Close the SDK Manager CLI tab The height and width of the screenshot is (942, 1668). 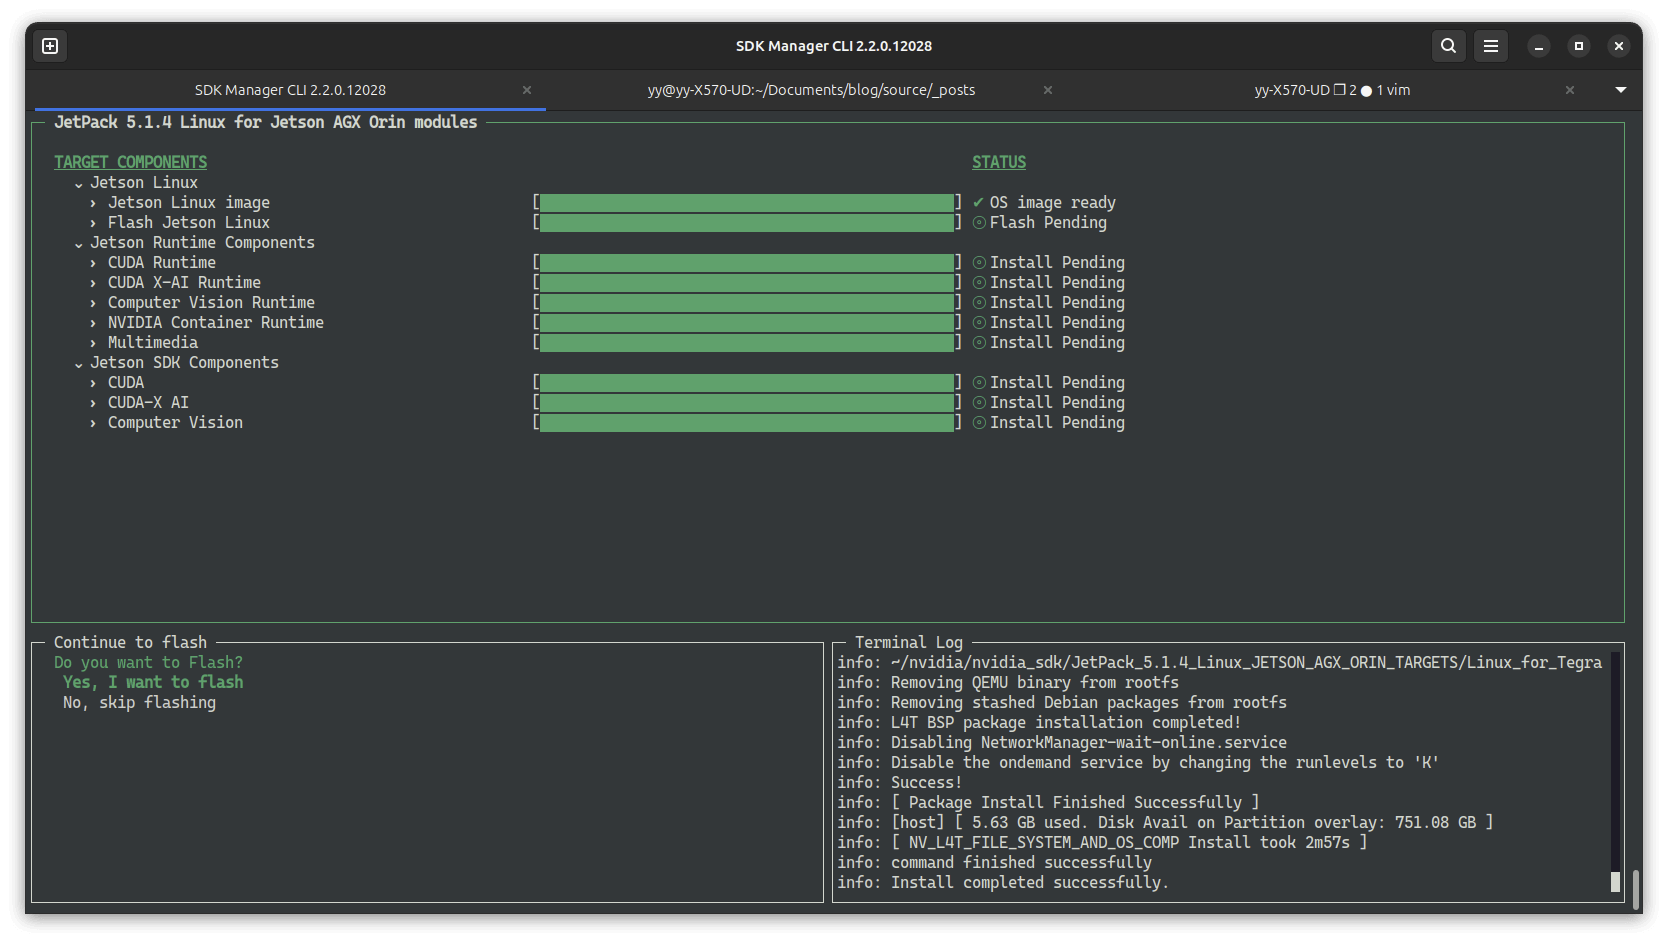[527, 90]
